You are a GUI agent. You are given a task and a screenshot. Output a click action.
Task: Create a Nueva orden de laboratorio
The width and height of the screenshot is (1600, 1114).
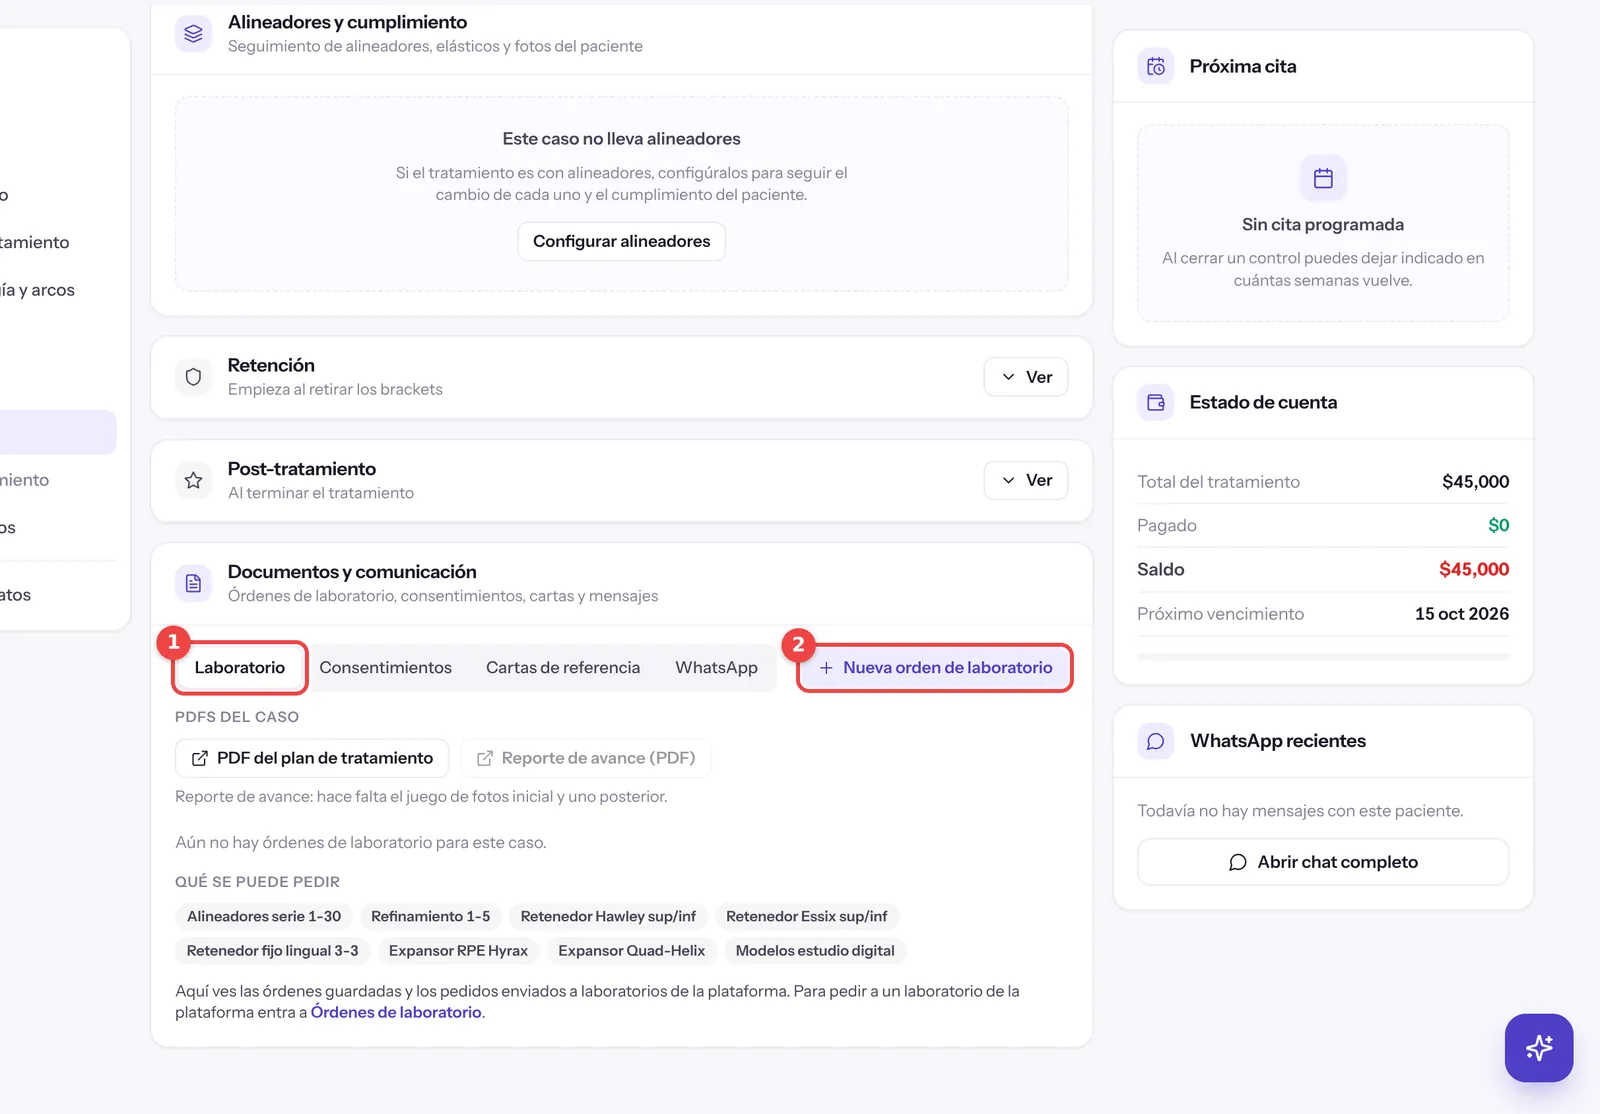coord(936,667)
